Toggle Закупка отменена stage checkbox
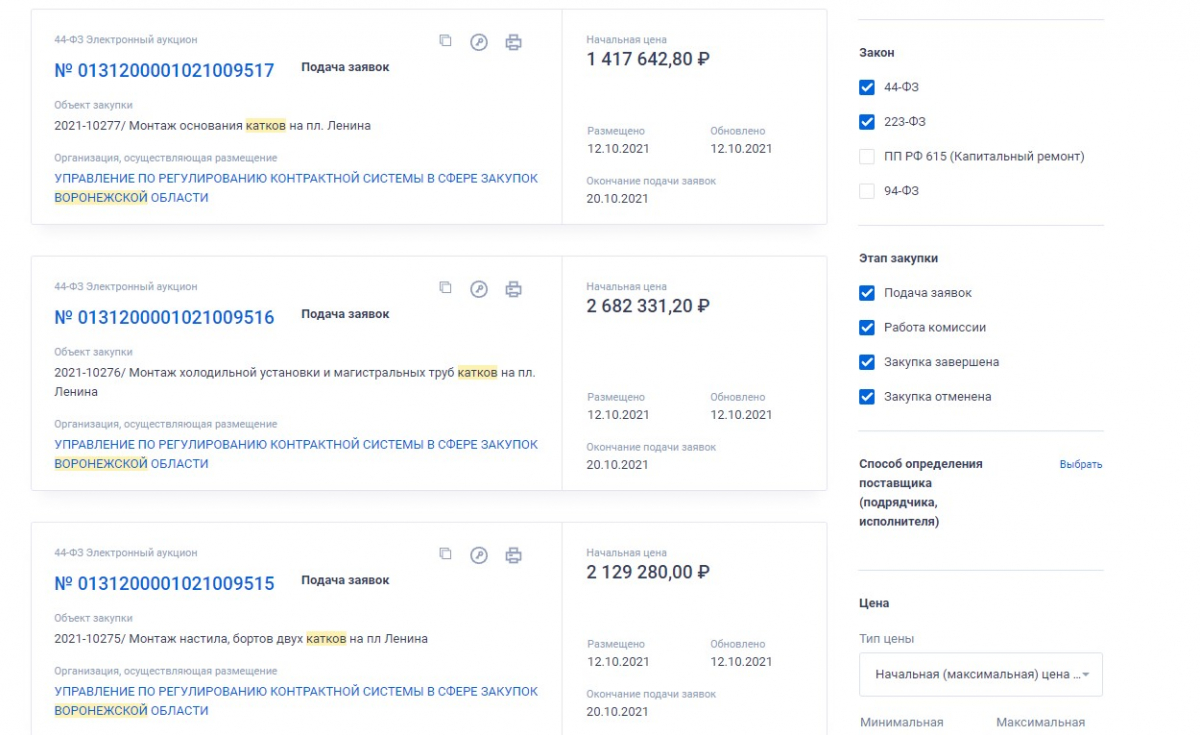1200x735 pixels. coord(867,397)
